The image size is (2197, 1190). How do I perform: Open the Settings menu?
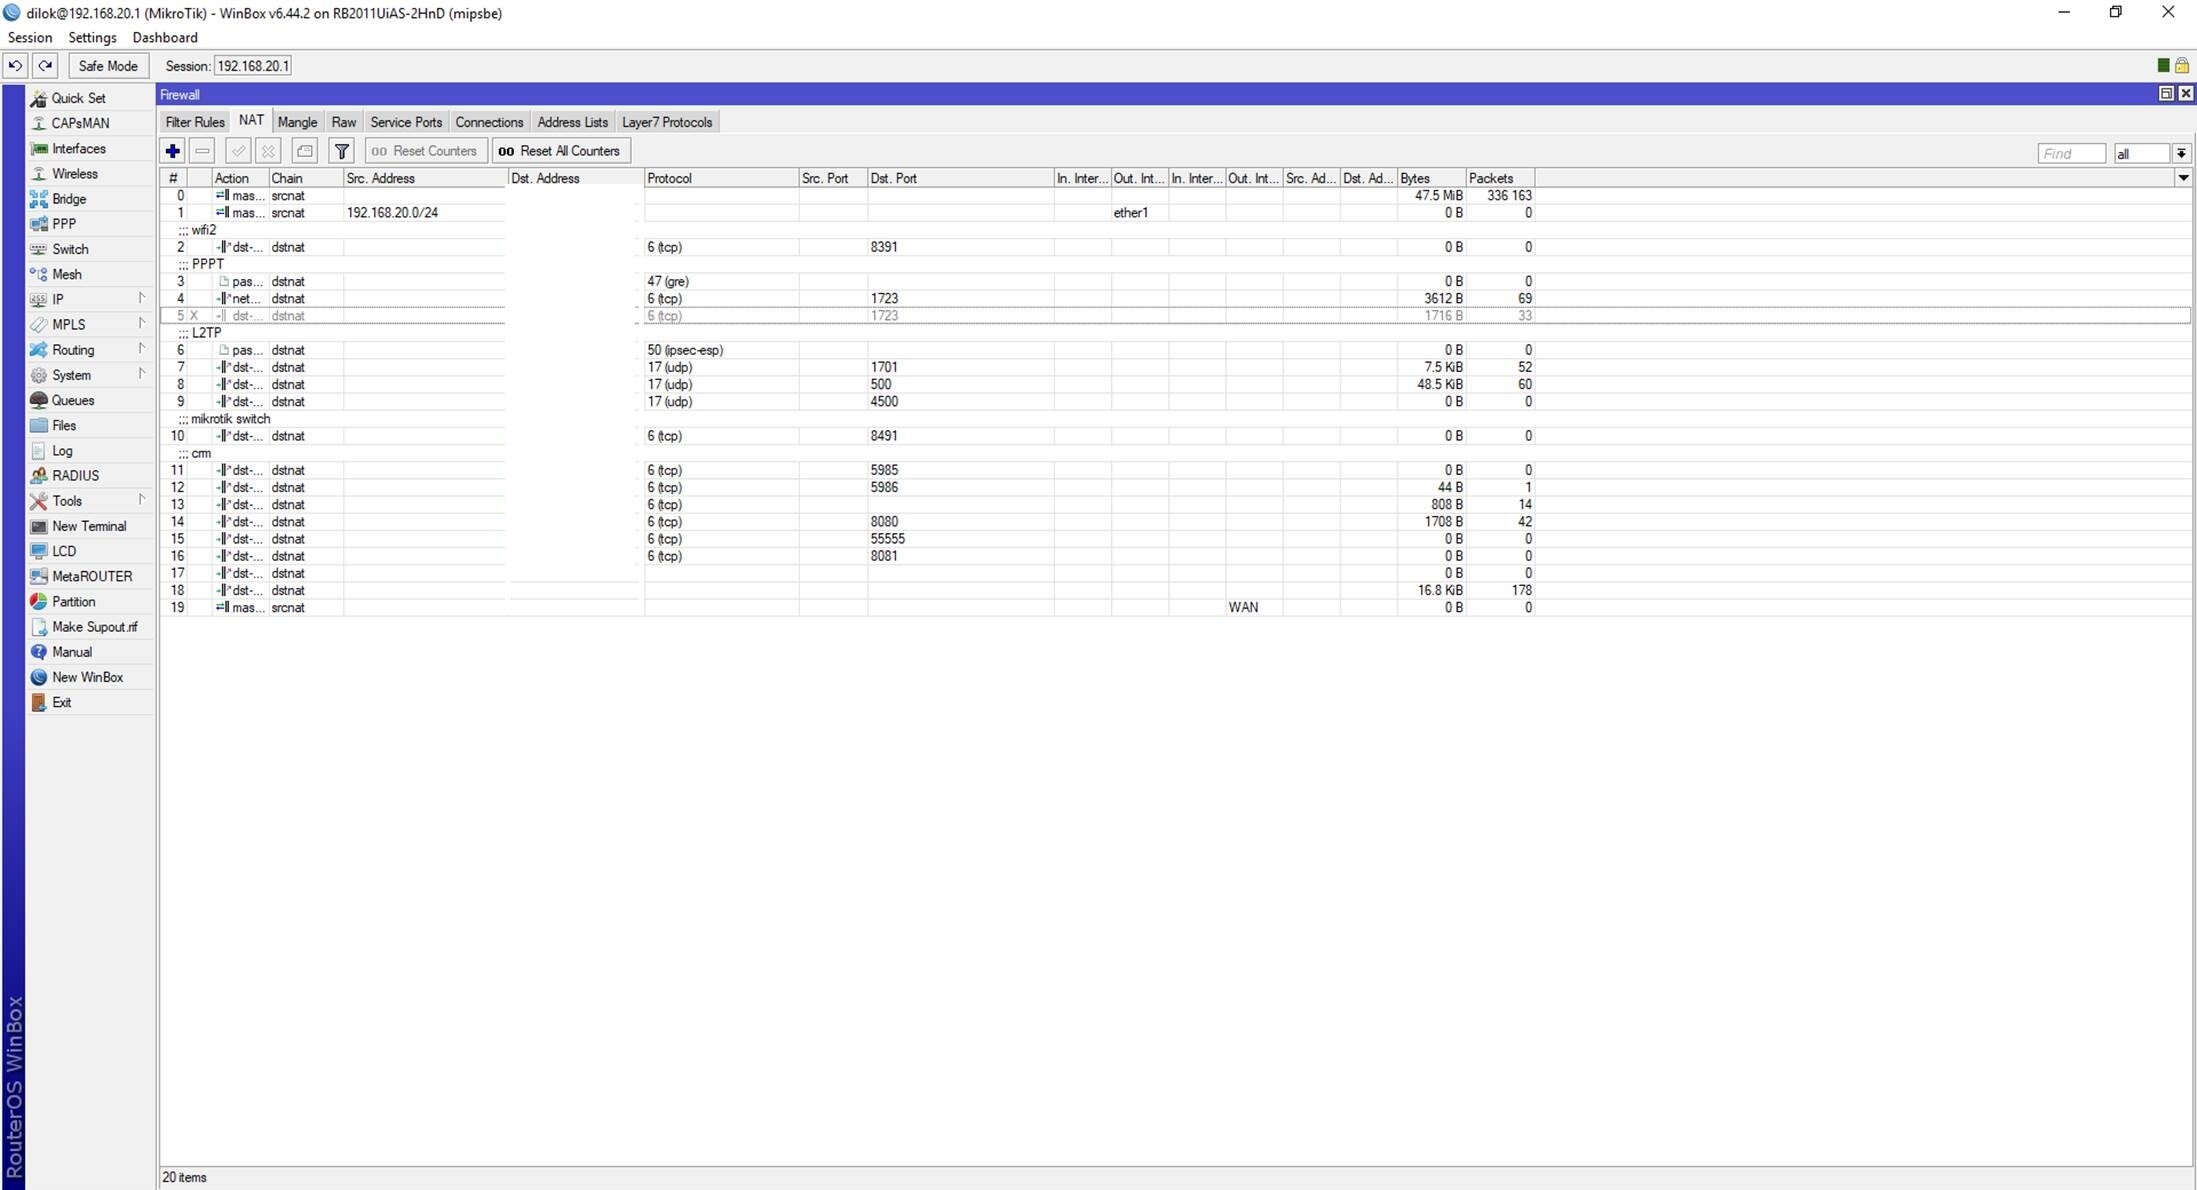92,37
